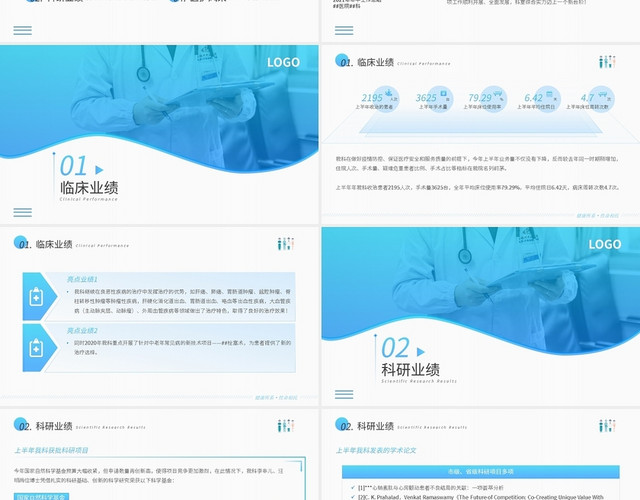640x500 pixels.
Task: Click the bed icon beside 4.7
Action: tap(603, 94)
